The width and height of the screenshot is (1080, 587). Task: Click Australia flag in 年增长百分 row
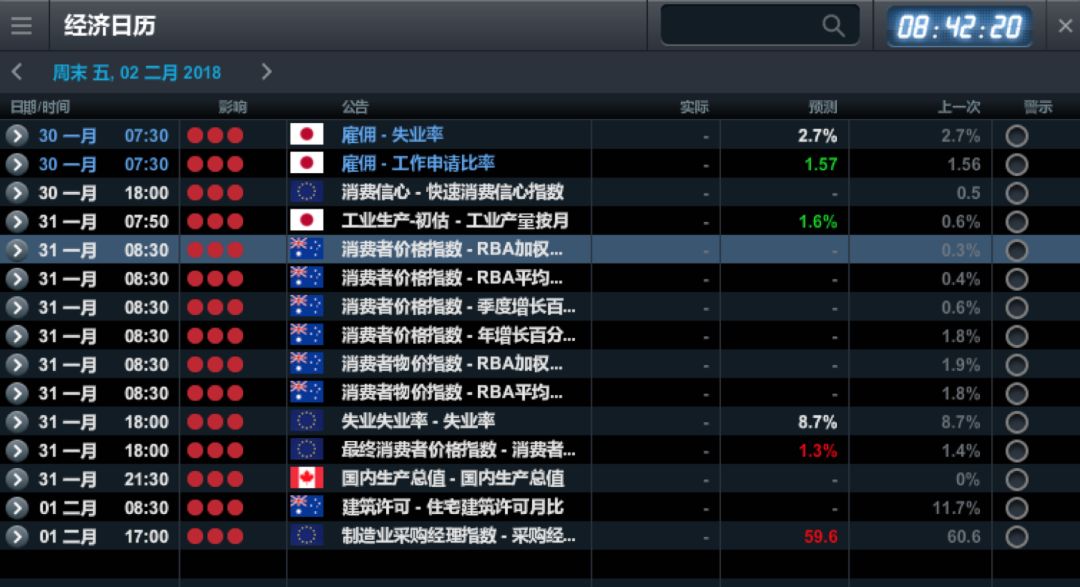tap(307, 335)
